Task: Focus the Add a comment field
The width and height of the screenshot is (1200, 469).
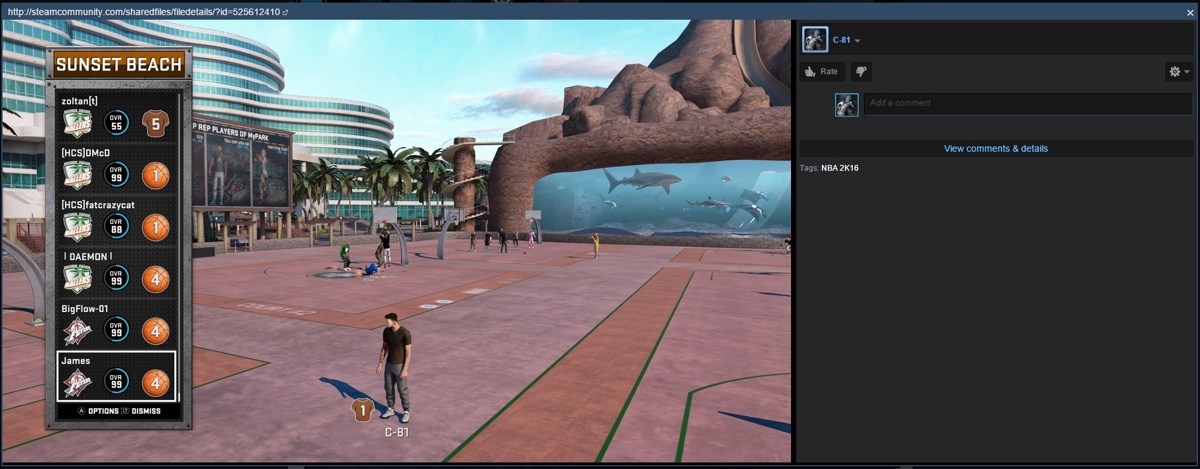Action: click(1027, 103)
